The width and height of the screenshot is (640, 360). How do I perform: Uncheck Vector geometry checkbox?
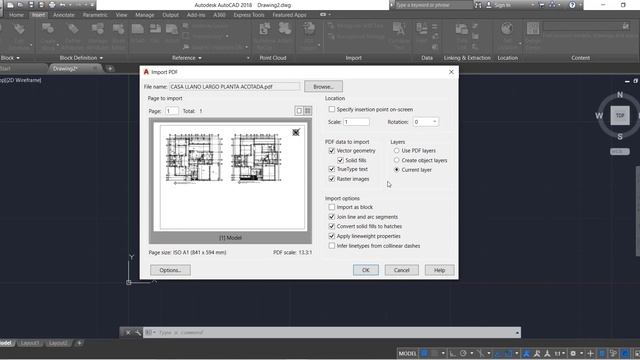coord(332,151)
